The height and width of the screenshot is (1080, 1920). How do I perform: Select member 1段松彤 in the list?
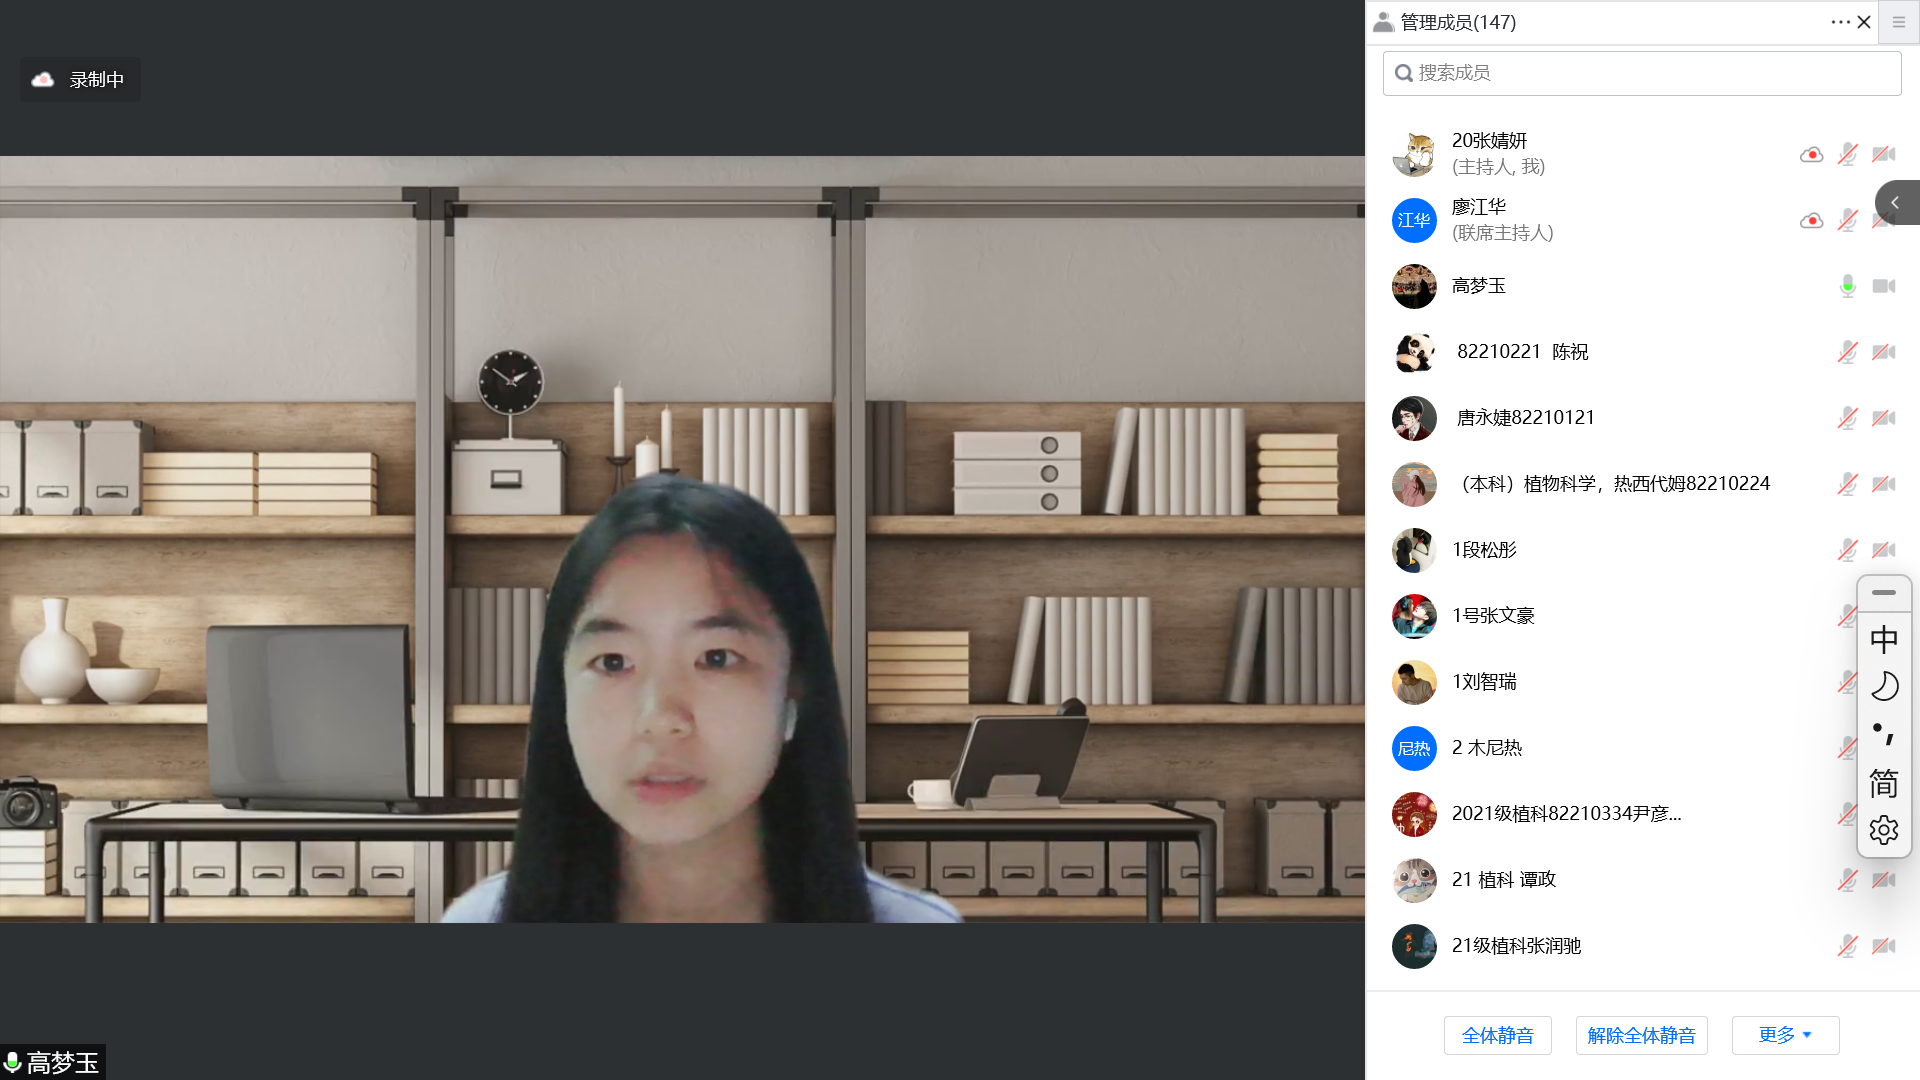1484,550
